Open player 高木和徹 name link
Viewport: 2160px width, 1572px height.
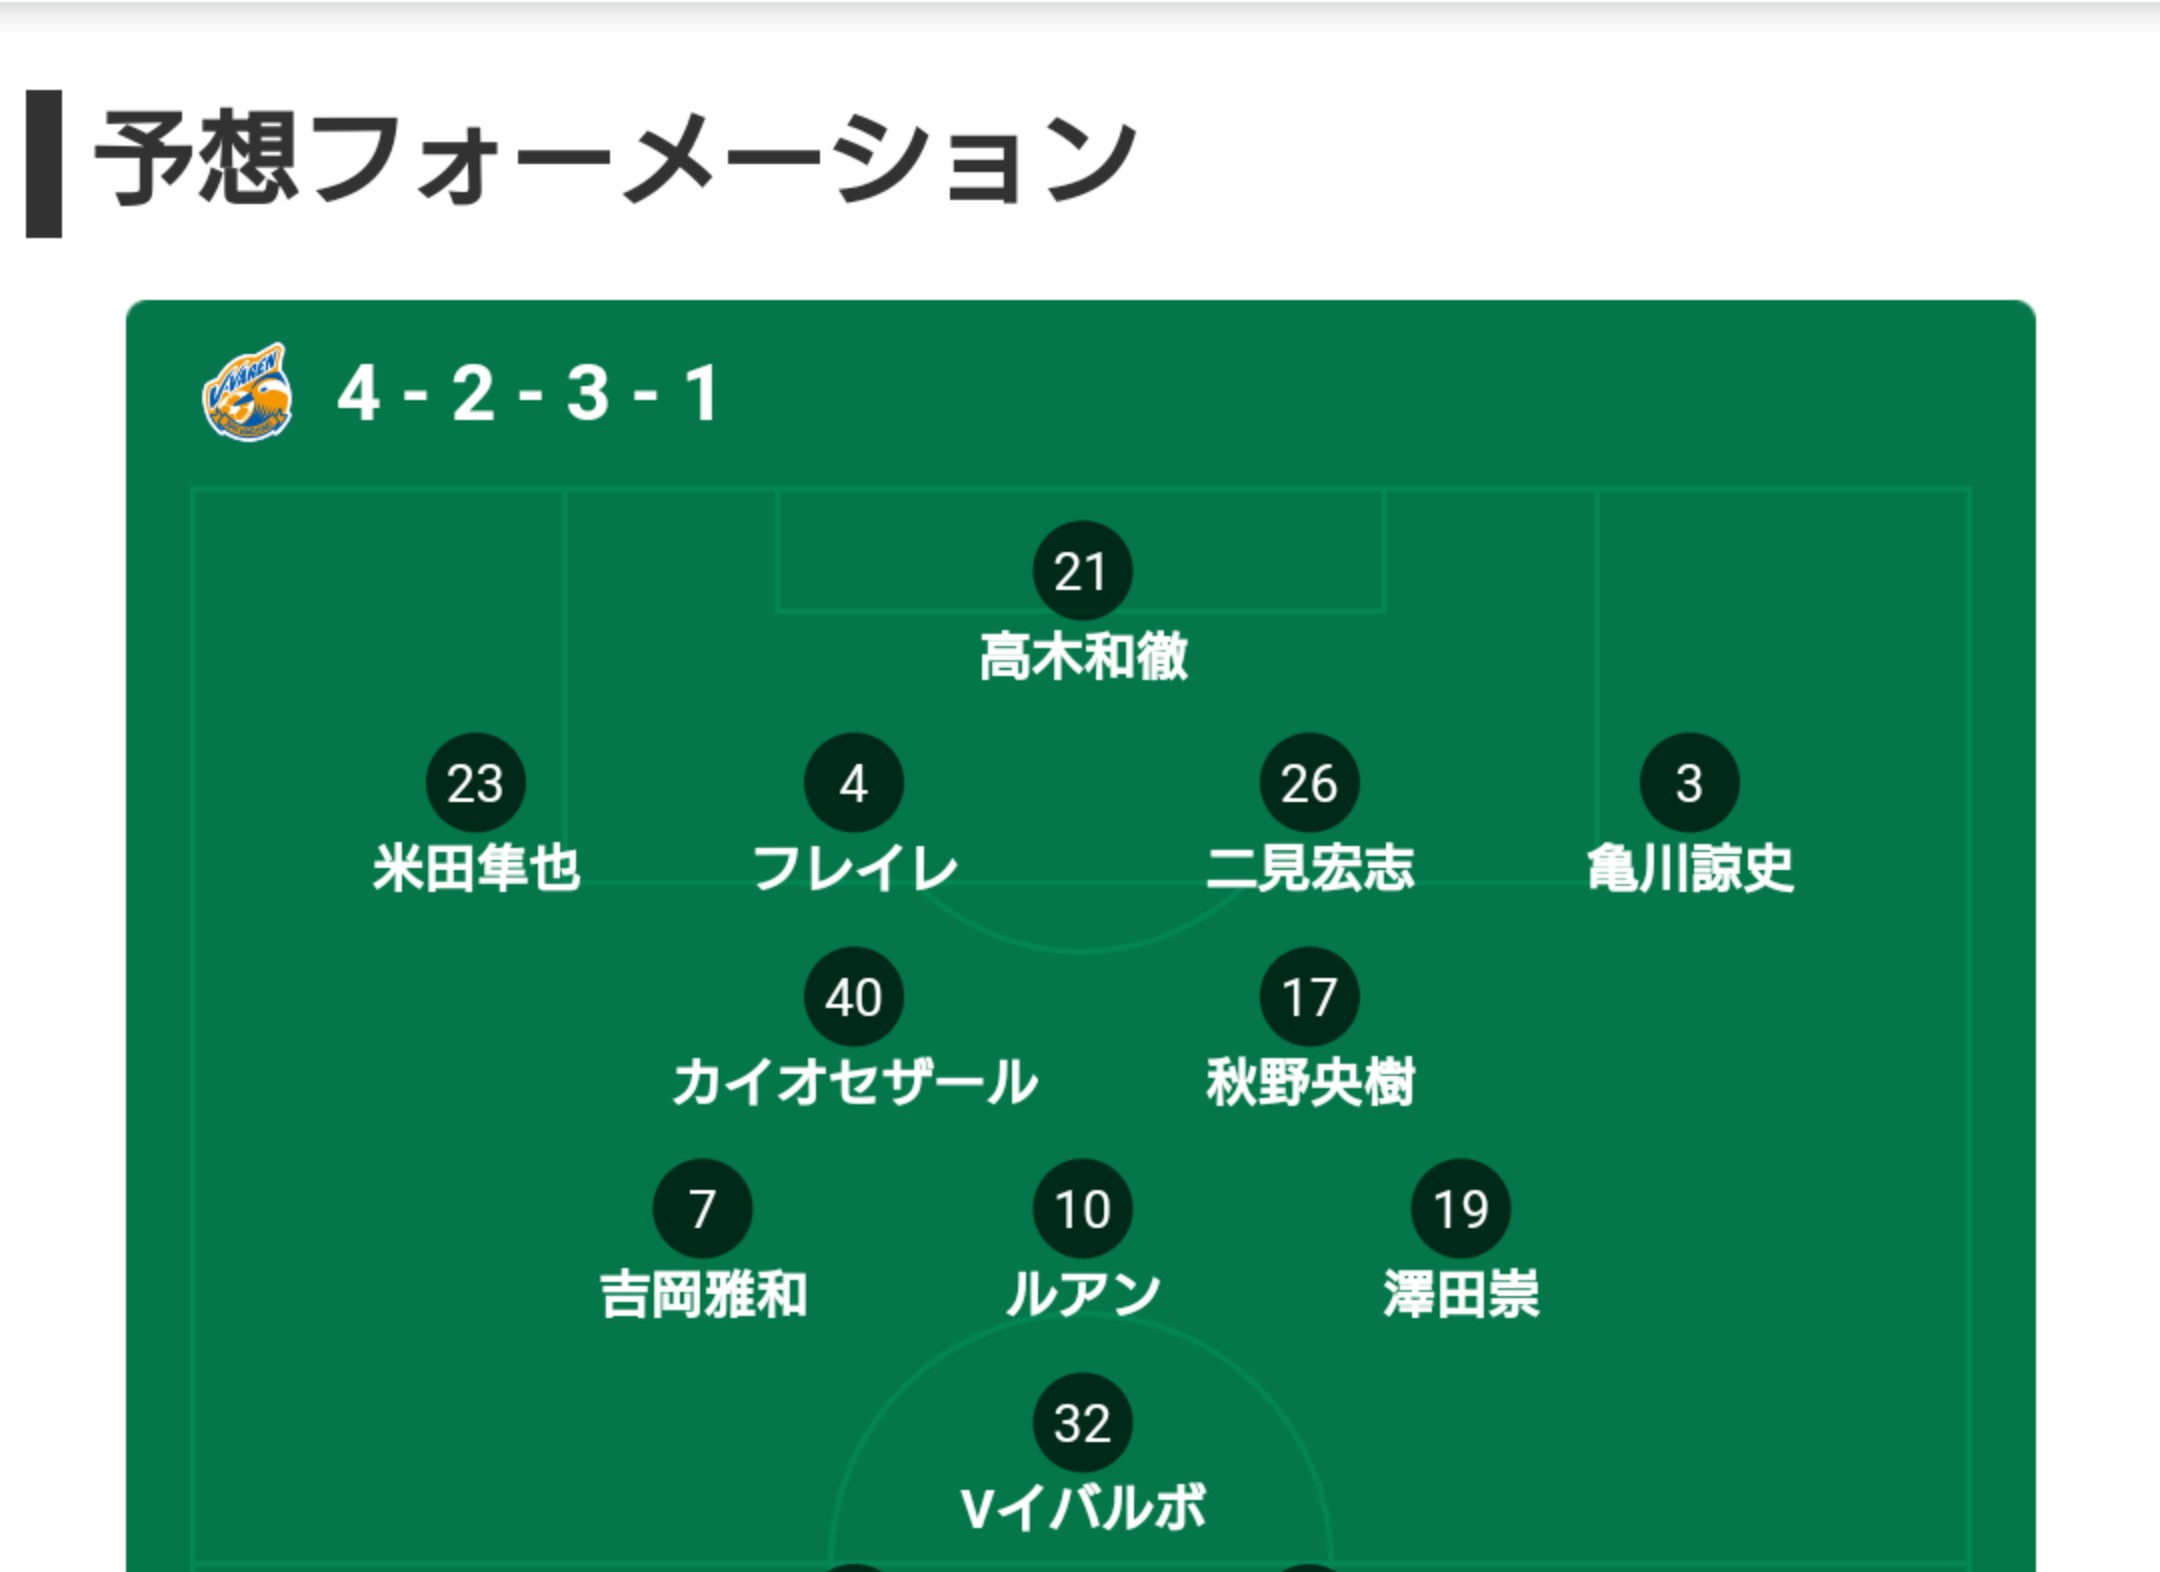point(1083,657)
